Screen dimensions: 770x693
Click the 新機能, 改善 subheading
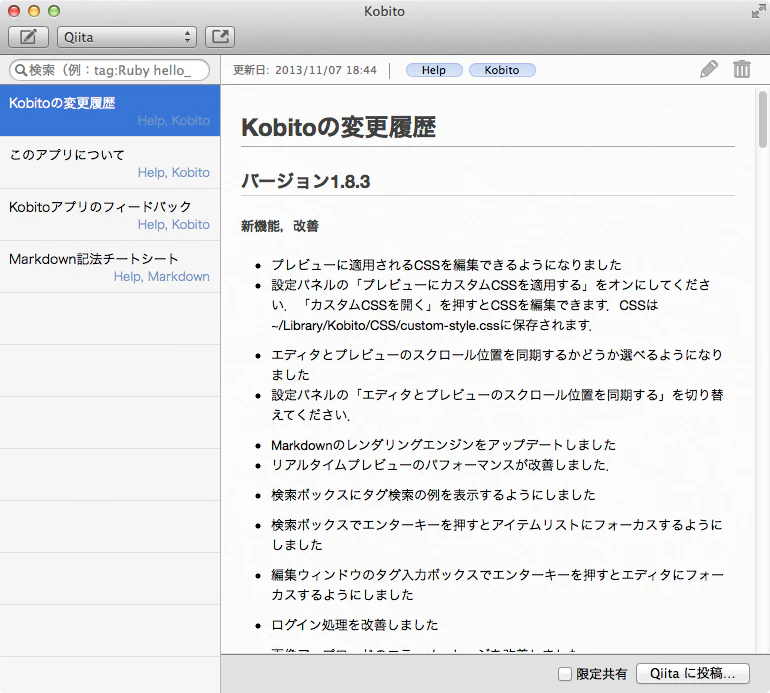coord(280,226)
